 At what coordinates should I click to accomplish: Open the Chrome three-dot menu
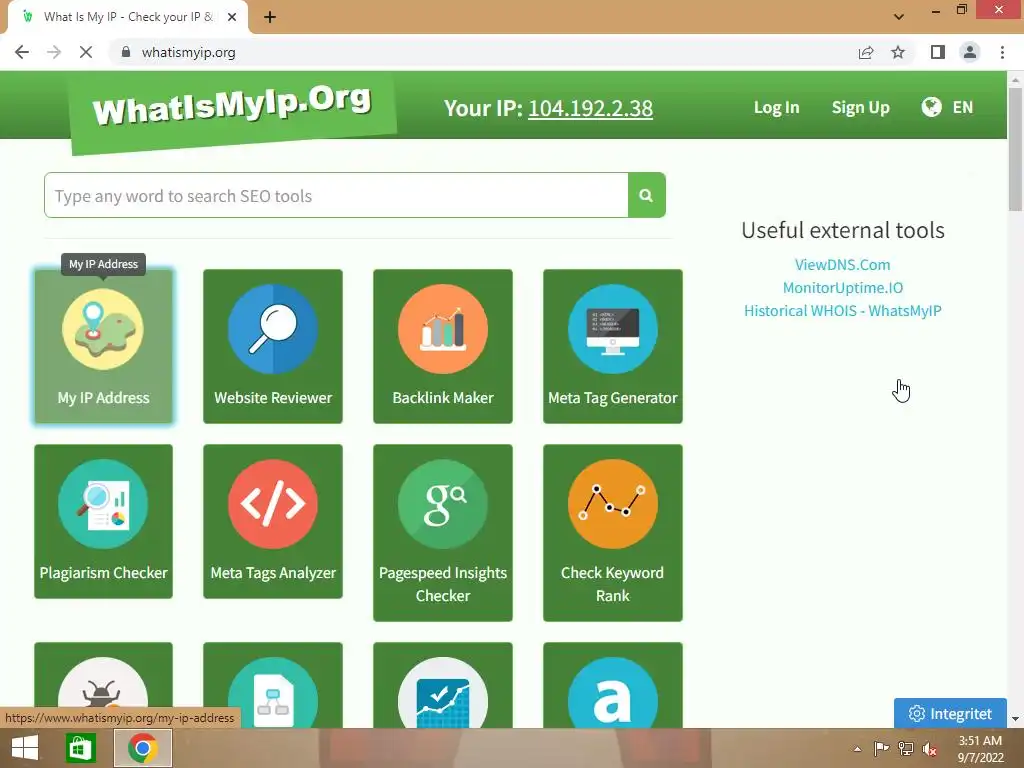point(1002,52)
